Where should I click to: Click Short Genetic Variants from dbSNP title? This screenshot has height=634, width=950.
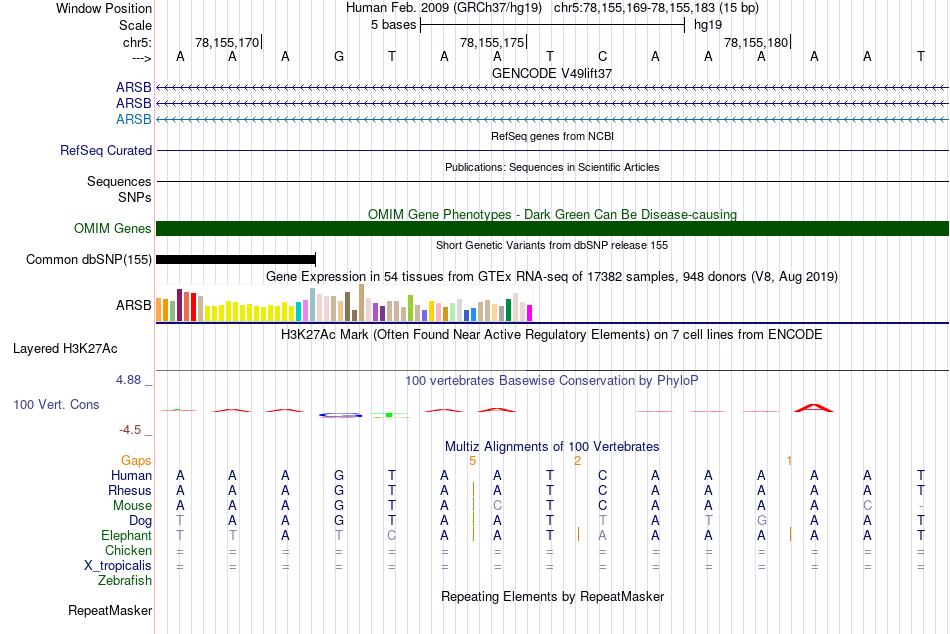[552, 245]
